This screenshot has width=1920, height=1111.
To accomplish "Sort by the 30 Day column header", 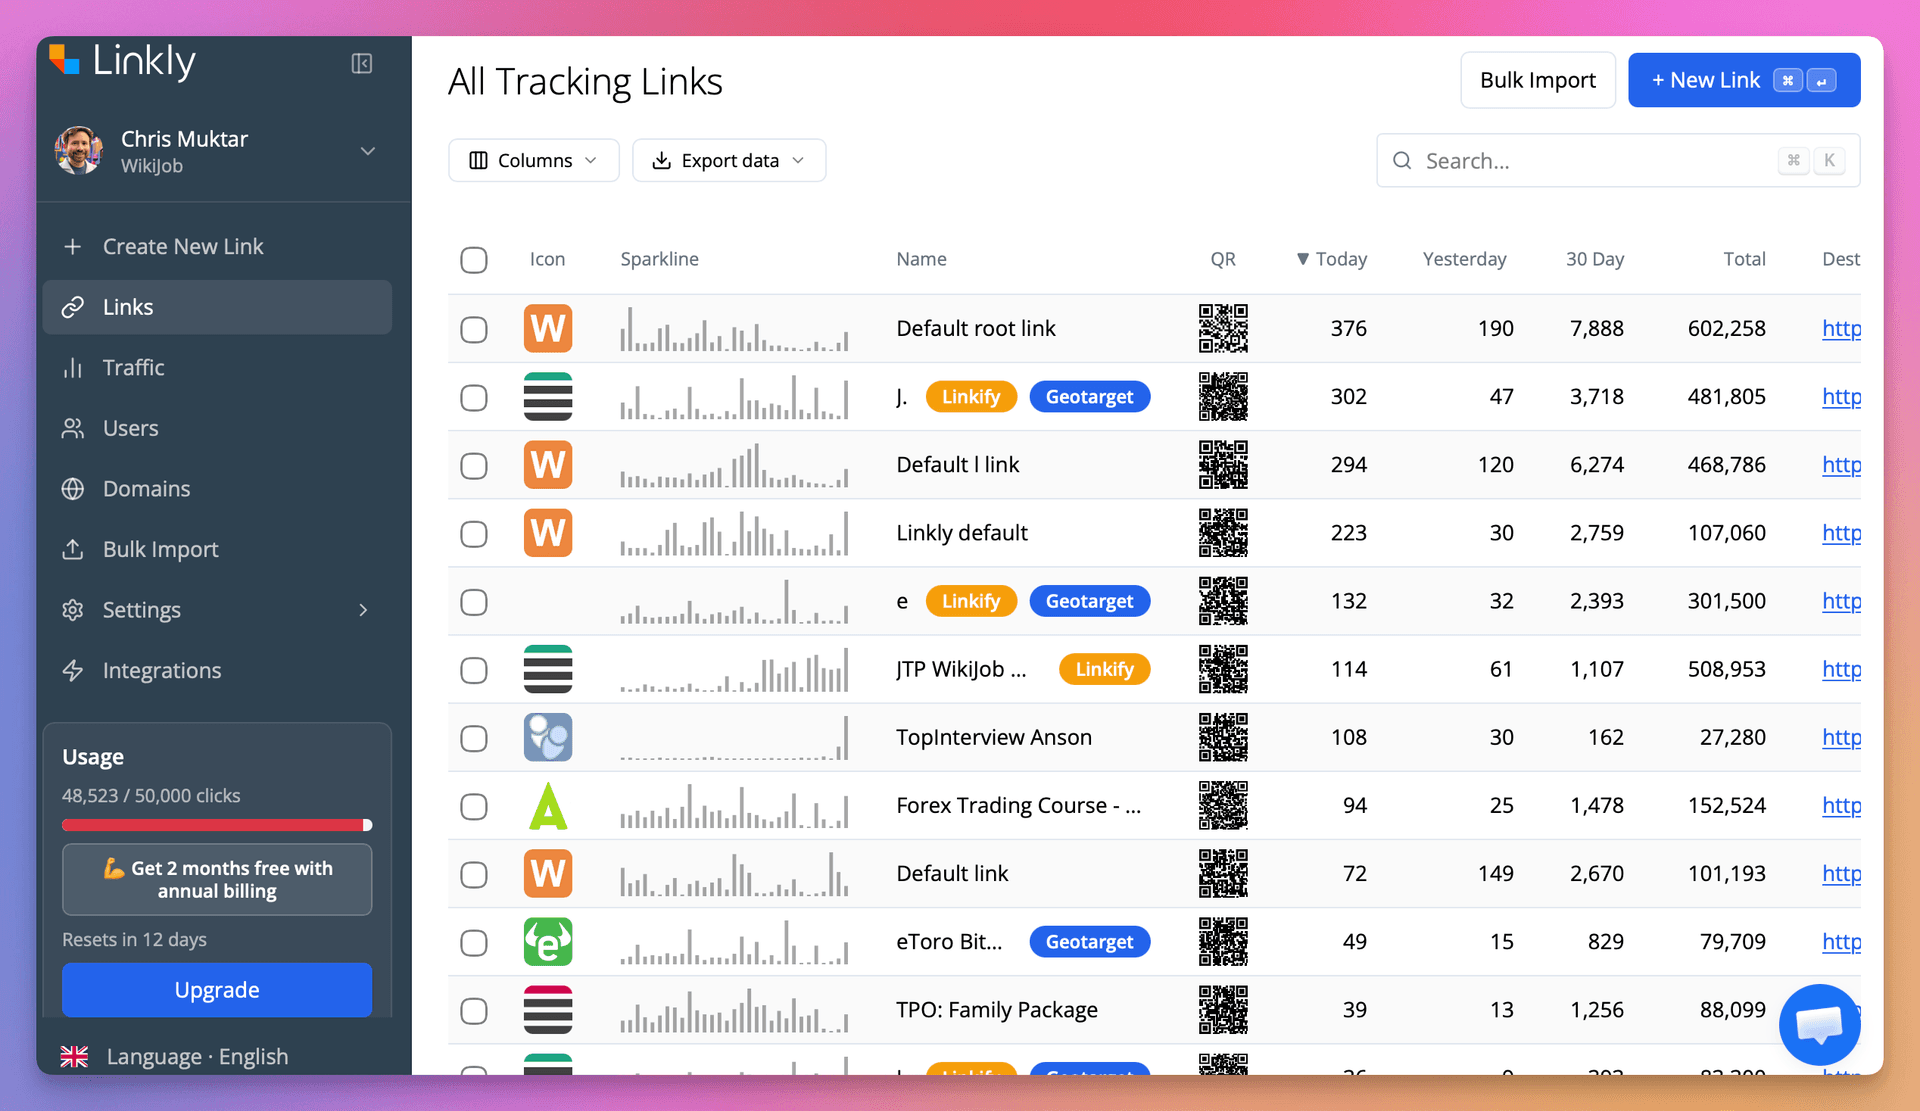I will click(x=1595, y=259).
